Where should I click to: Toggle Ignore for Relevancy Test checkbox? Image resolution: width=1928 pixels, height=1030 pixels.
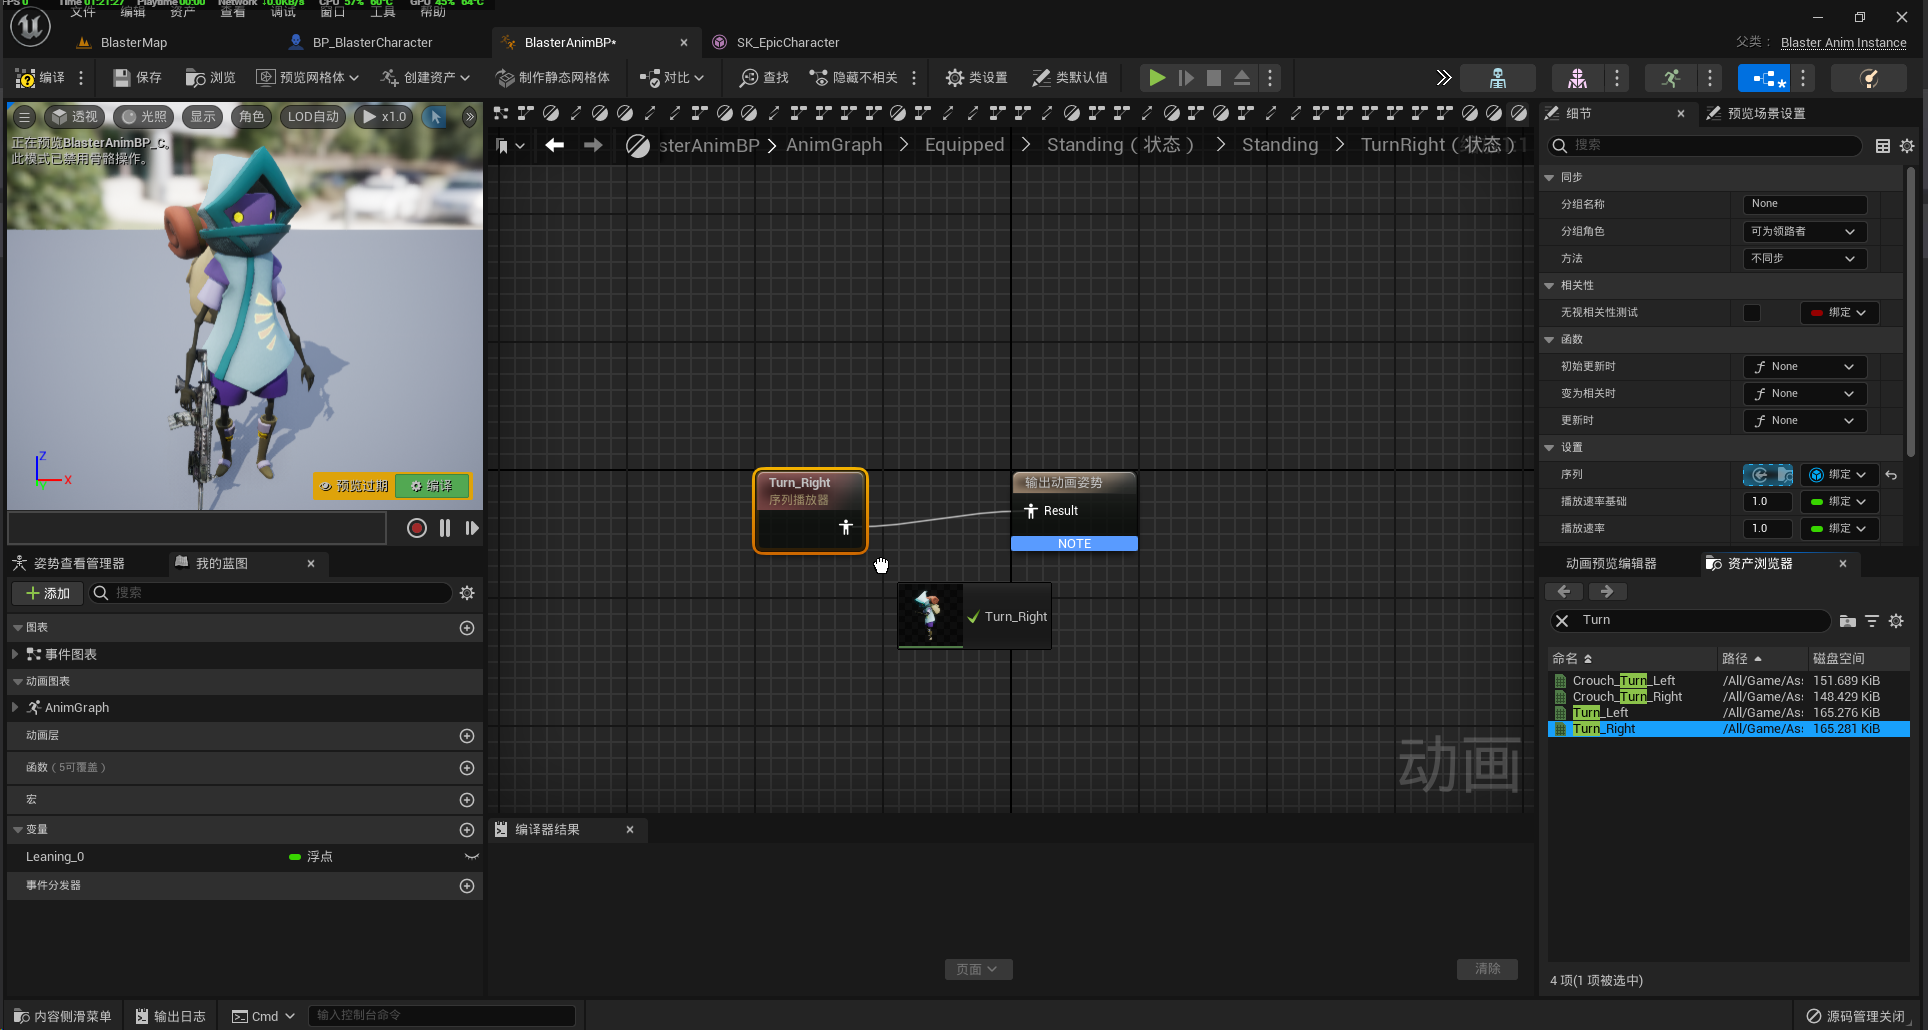click(1752, 313)
